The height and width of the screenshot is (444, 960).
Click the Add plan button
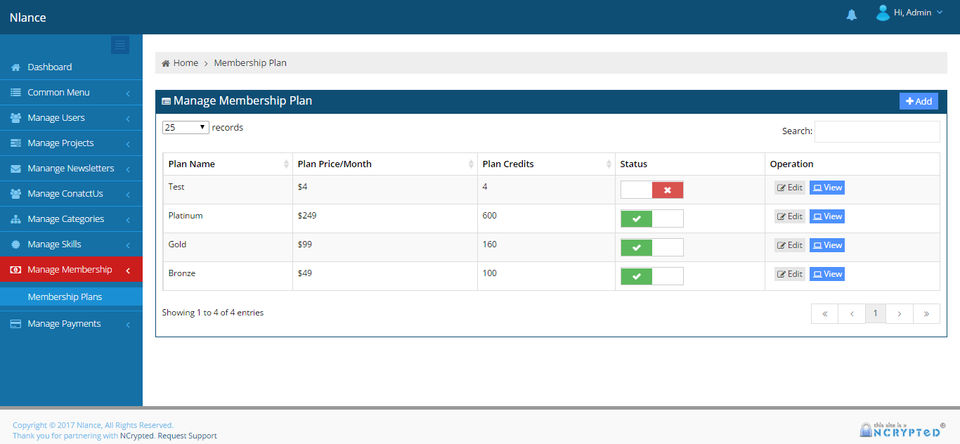(918, 102)
